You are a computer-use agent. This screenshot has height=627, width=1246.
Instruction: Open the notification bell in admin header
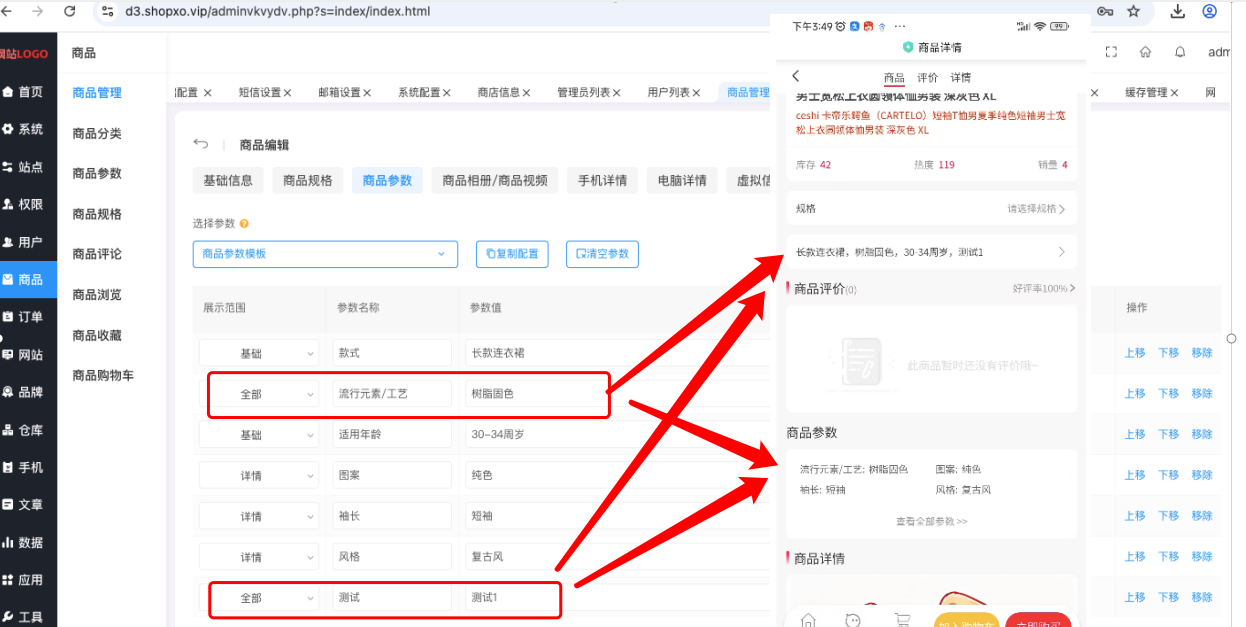1180,52
